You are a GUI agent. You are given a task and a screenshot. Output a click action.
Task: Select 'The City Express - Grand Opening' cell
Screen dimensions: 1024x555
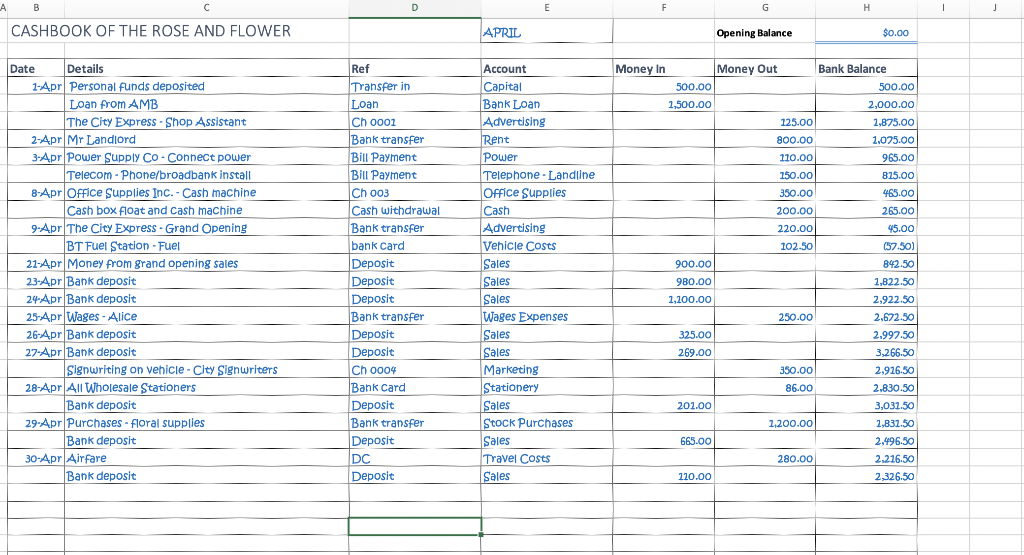point(206,228)
